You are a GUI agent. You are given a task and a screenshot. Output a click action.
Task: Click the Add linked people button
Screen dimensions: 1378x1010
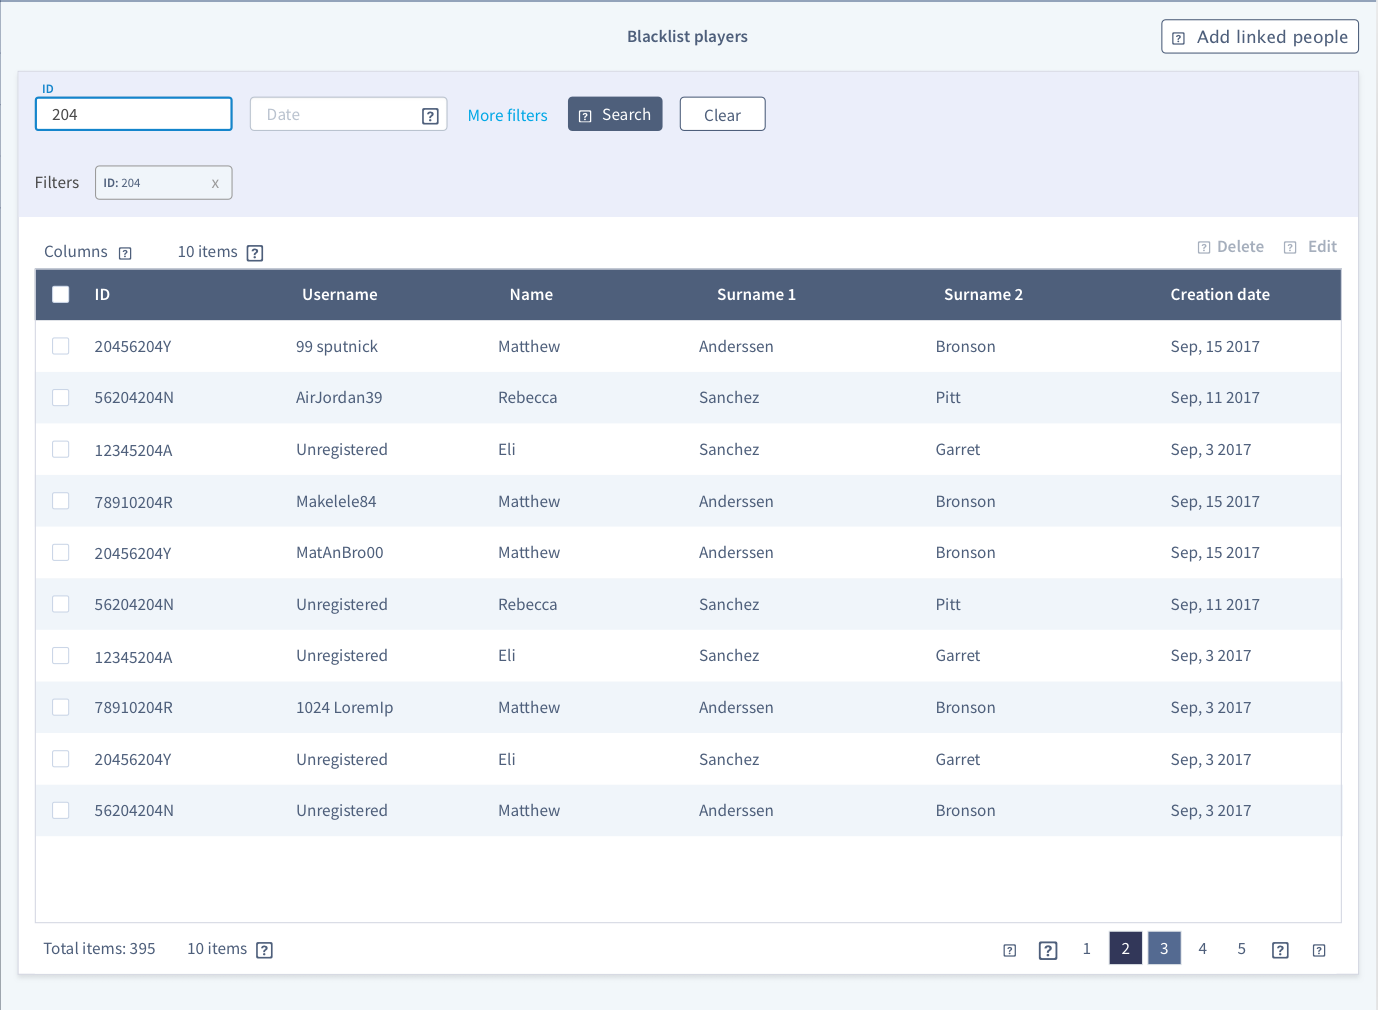(1260, 37)
